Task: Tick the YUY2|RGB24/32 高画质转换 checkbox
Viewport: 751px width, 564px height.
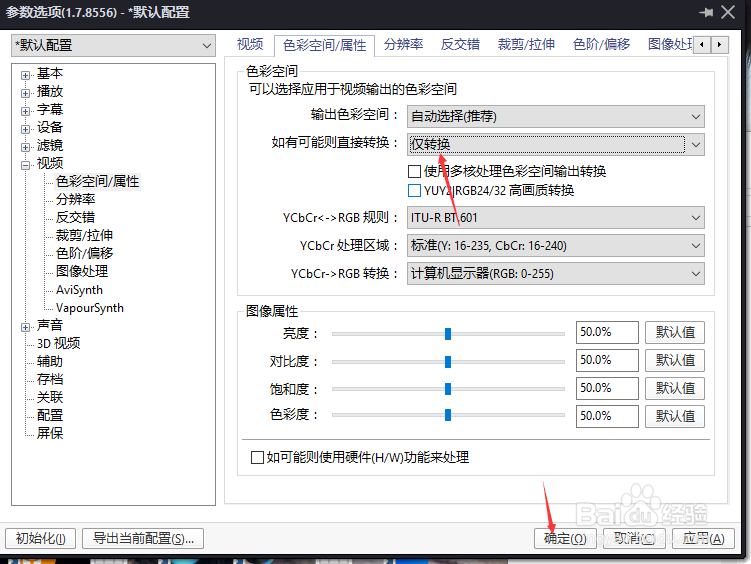Action: tap(414, 191)
